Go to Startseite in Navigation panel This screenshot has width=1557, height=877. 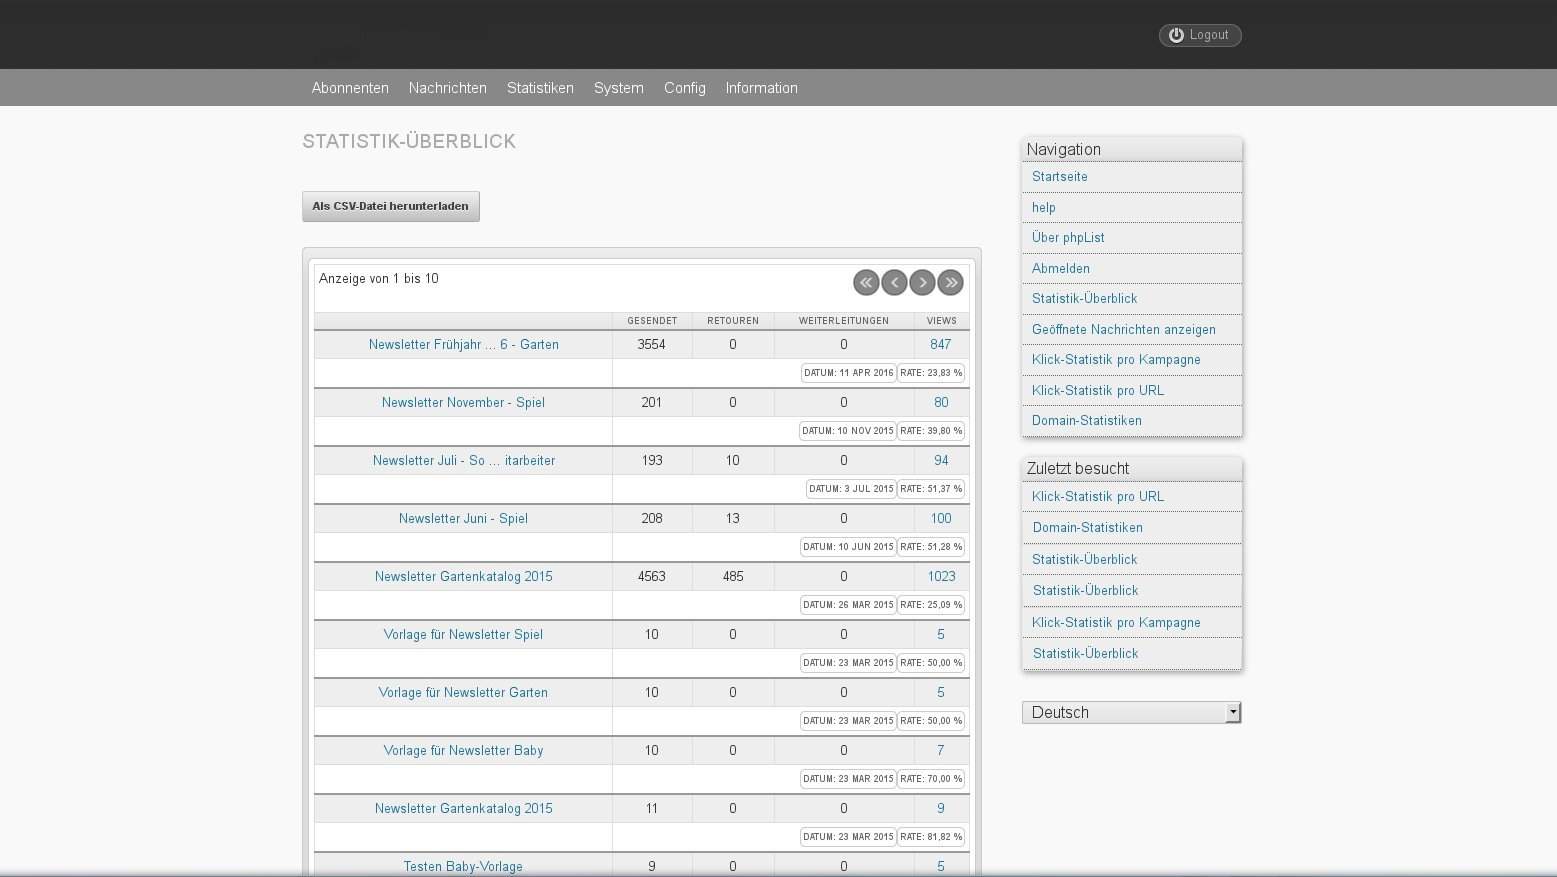[1059, 176]
